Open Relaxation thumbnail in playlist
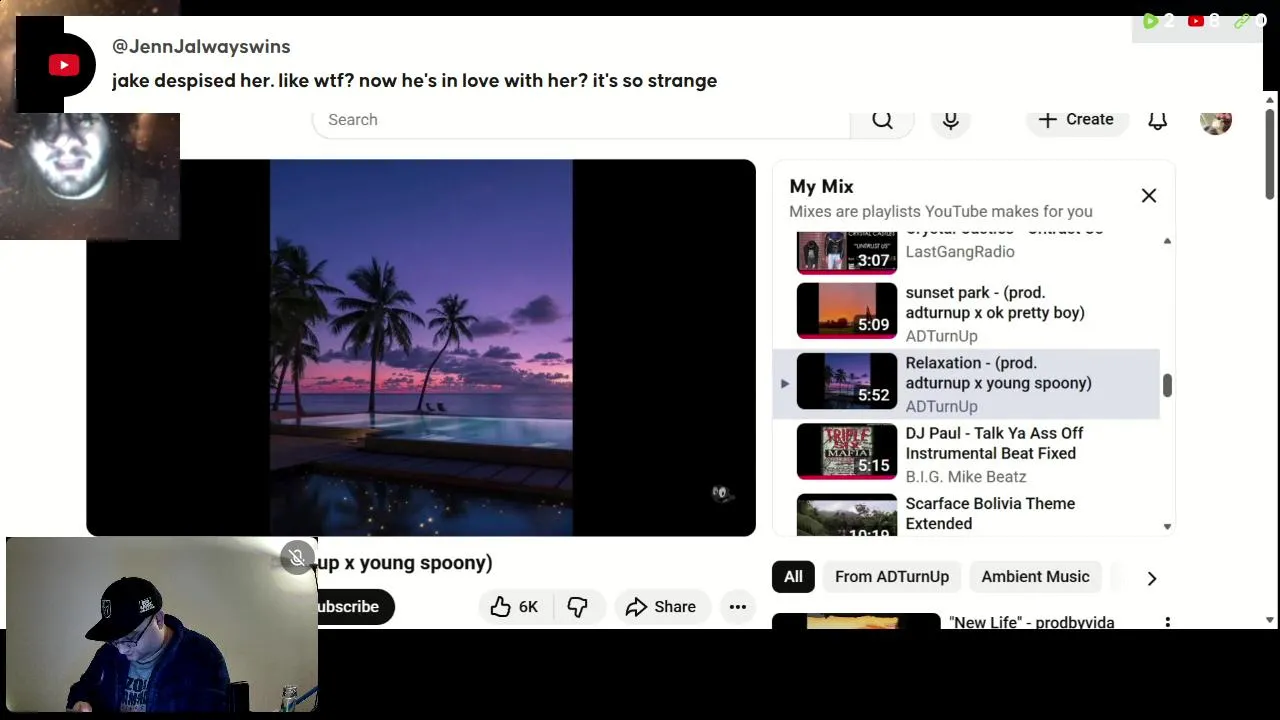Screen dimensions: 1280x720 point(847,381)
